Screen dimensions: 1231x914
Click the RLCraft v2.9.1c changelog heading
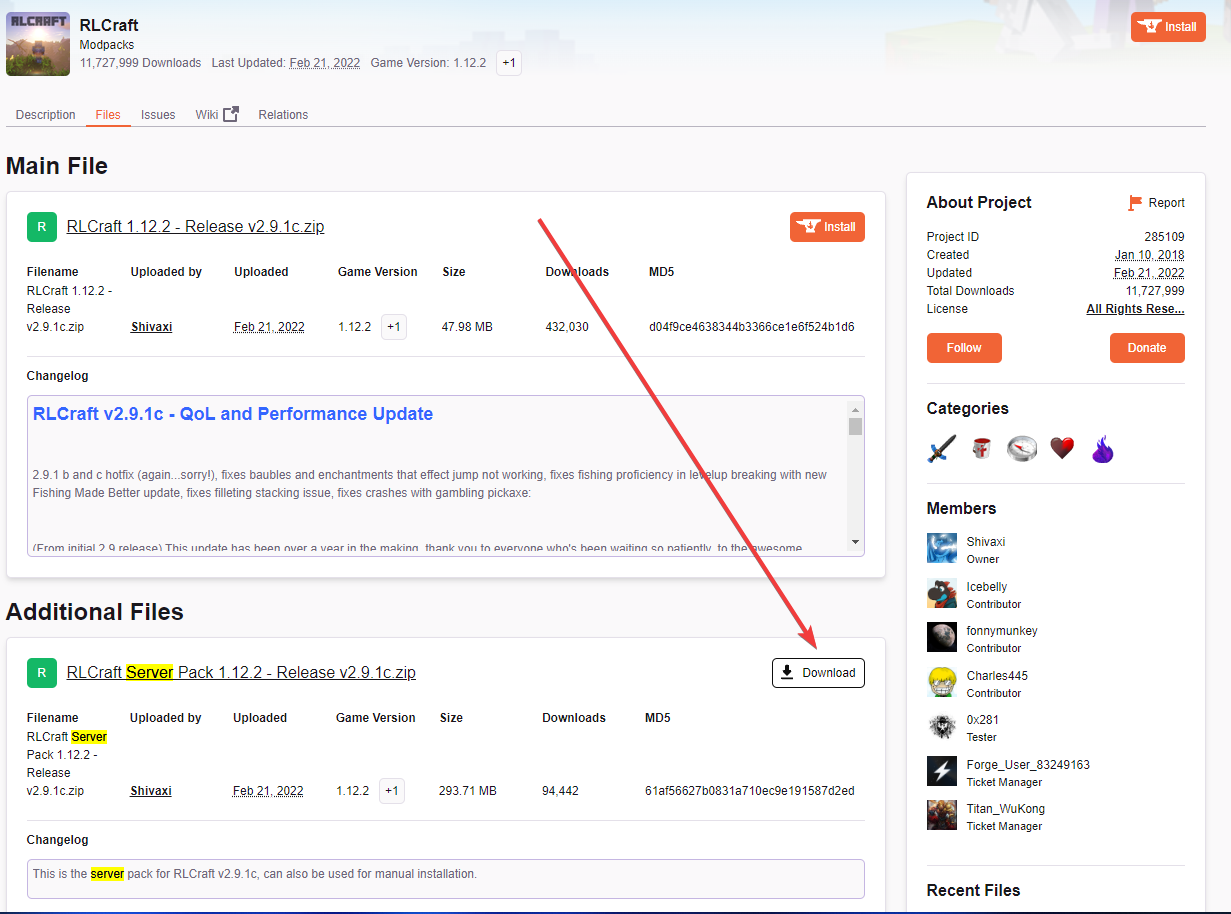coord(233,414)
